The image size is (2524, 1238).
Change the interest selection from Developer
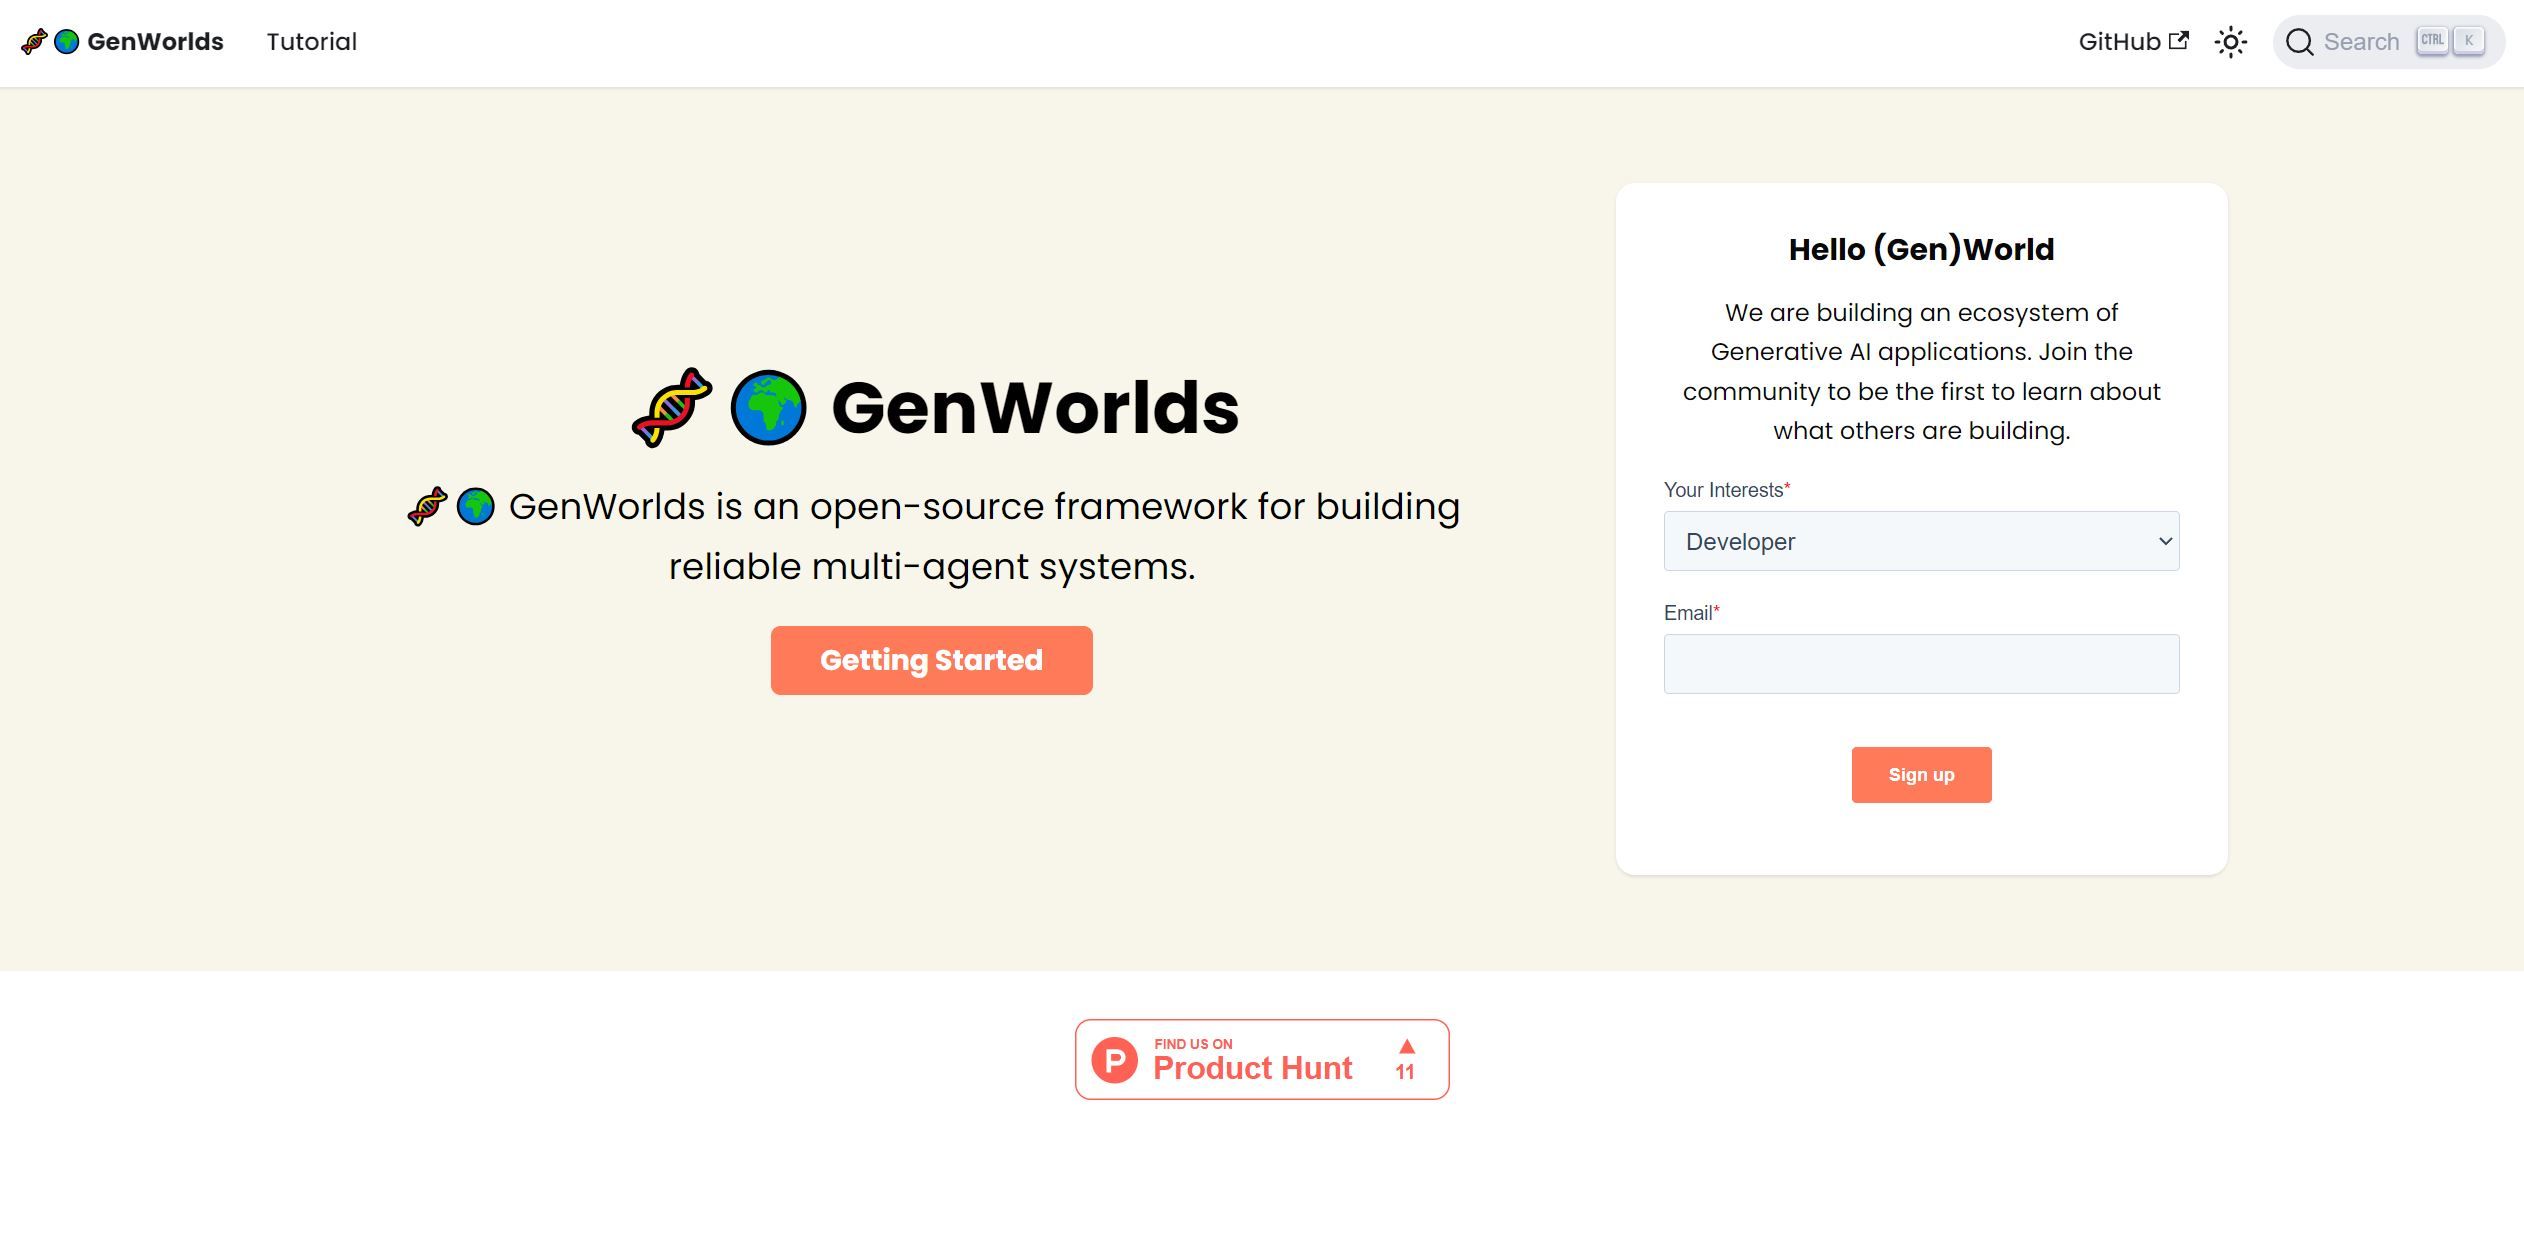click(x=1920, y=541)
